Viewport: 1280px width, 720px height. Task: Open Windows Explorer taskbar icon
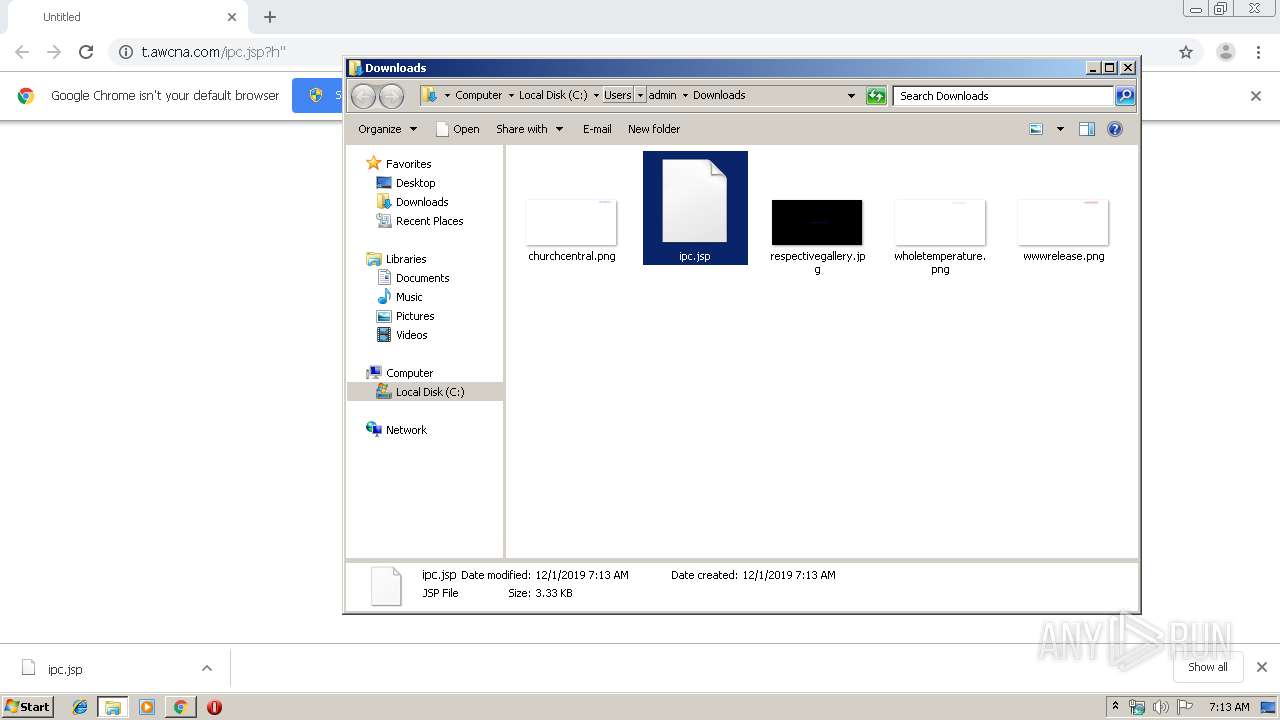[113, 707]
